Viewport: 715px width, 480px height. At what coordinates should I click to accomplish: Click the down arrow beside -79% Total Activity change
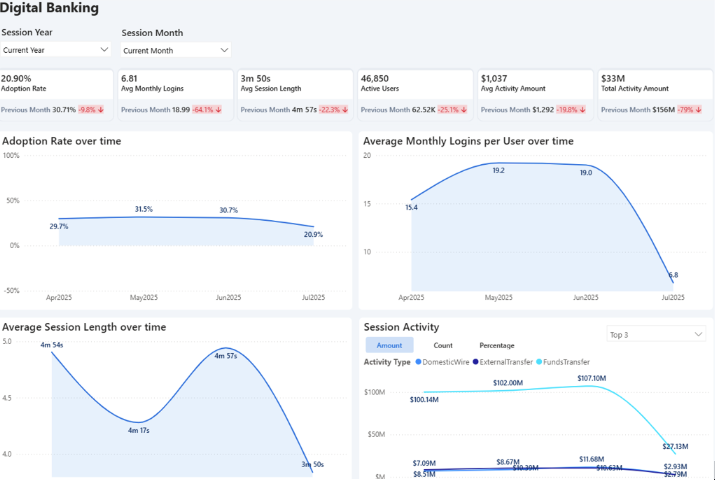pyautogui.click(x=697, y=110)
